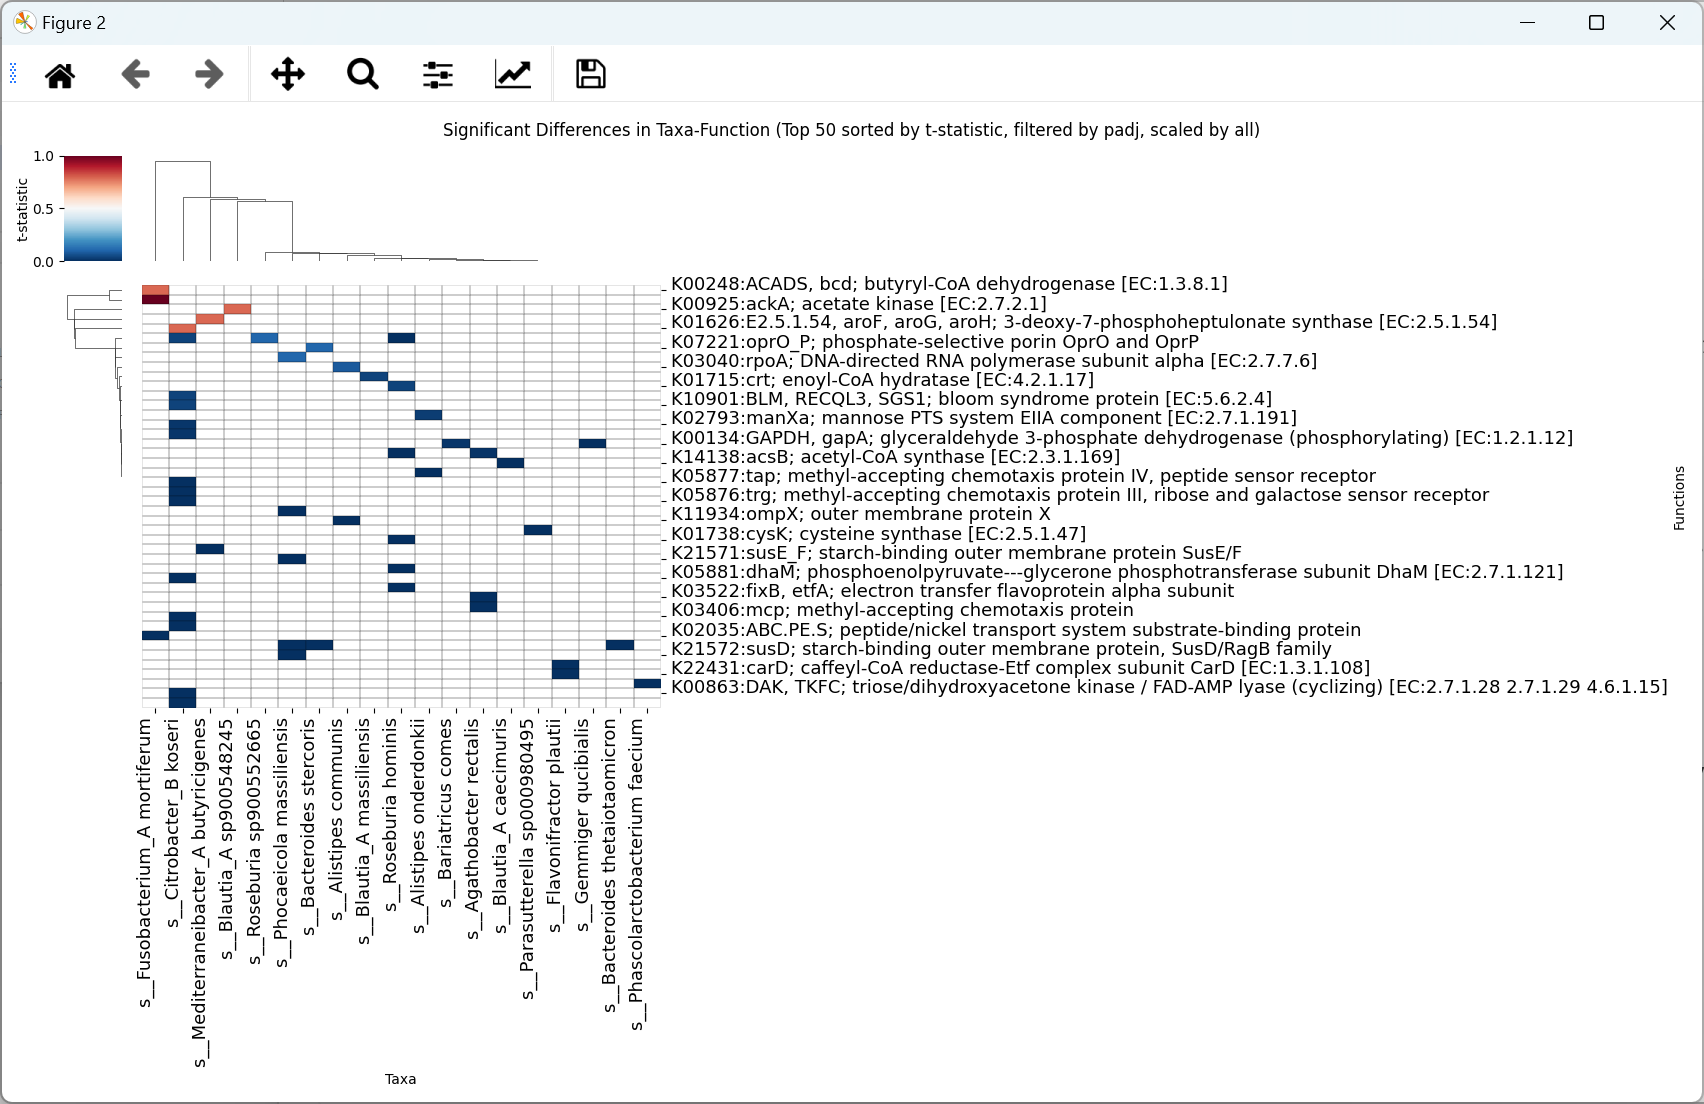This screenshot has height=1104, width=1704.
Task: Click the K10901 bloom syndrome protein label
Action: (x=971, y=399)
